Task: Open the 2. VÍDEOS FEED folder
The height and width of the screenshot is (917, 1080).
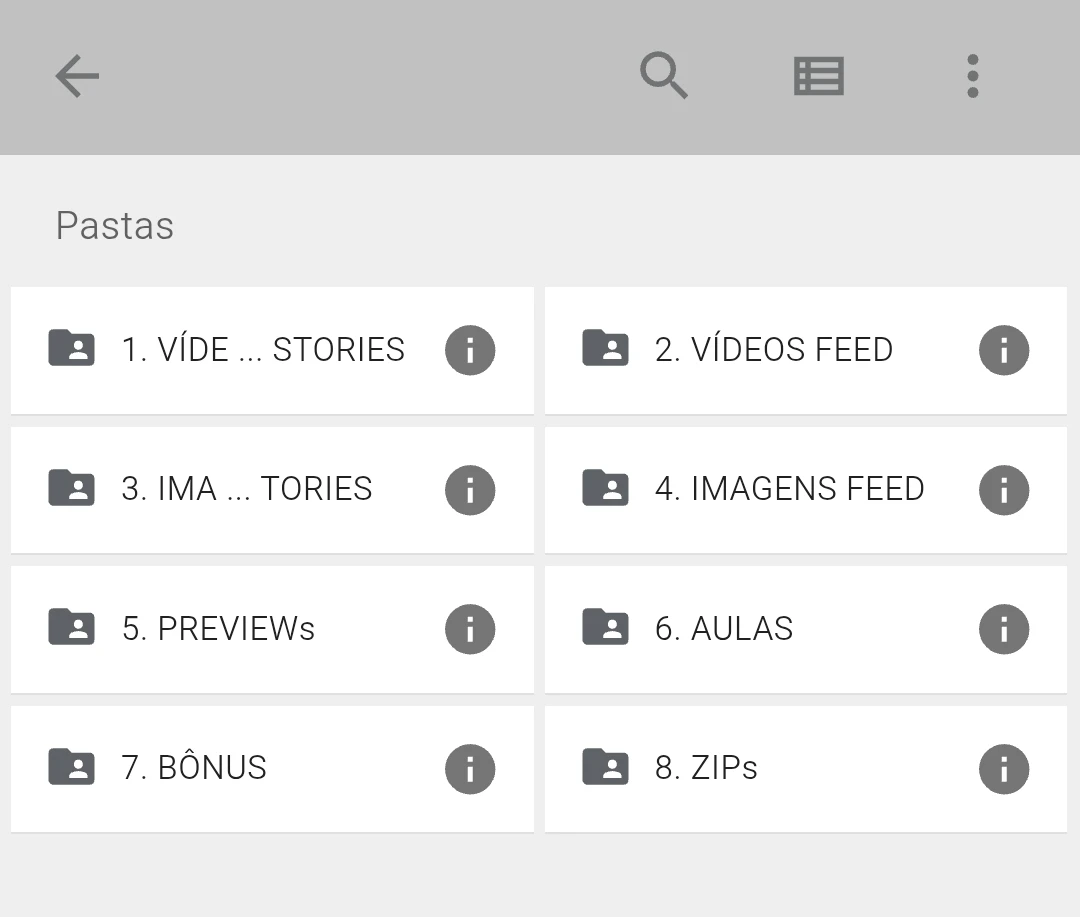Action: tap(773, 350)
